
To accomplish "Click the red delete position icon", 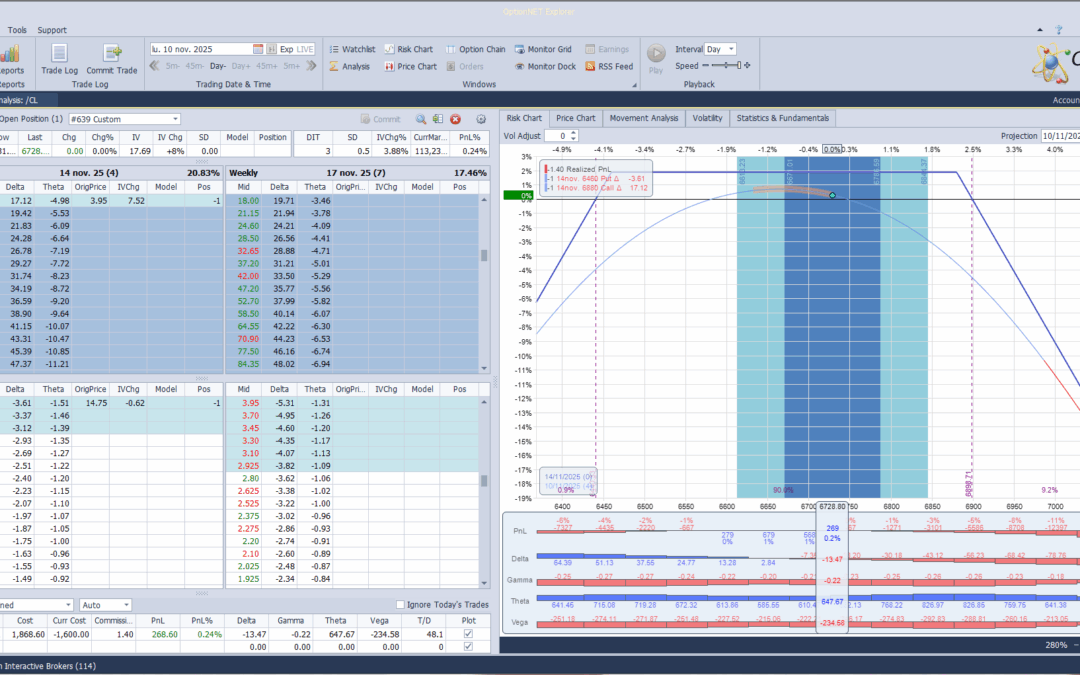I will [x=455, y=119].
